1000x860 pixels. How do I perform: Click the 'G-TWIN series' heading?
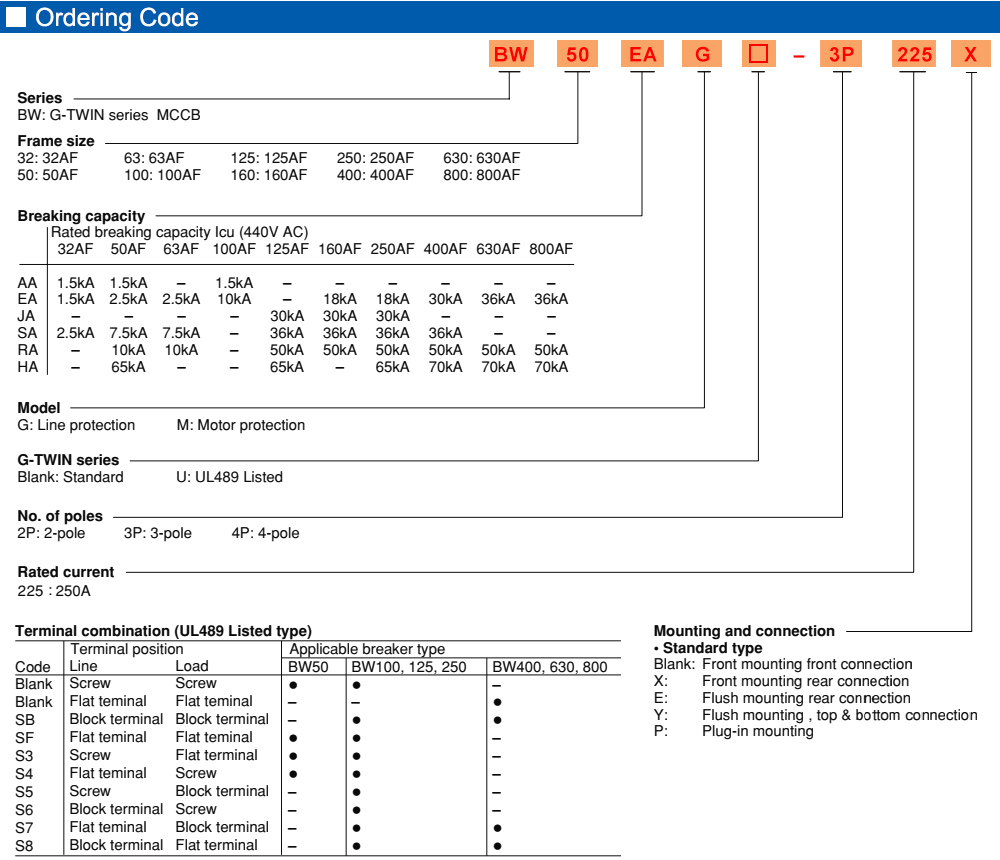(x=68, y=460)
